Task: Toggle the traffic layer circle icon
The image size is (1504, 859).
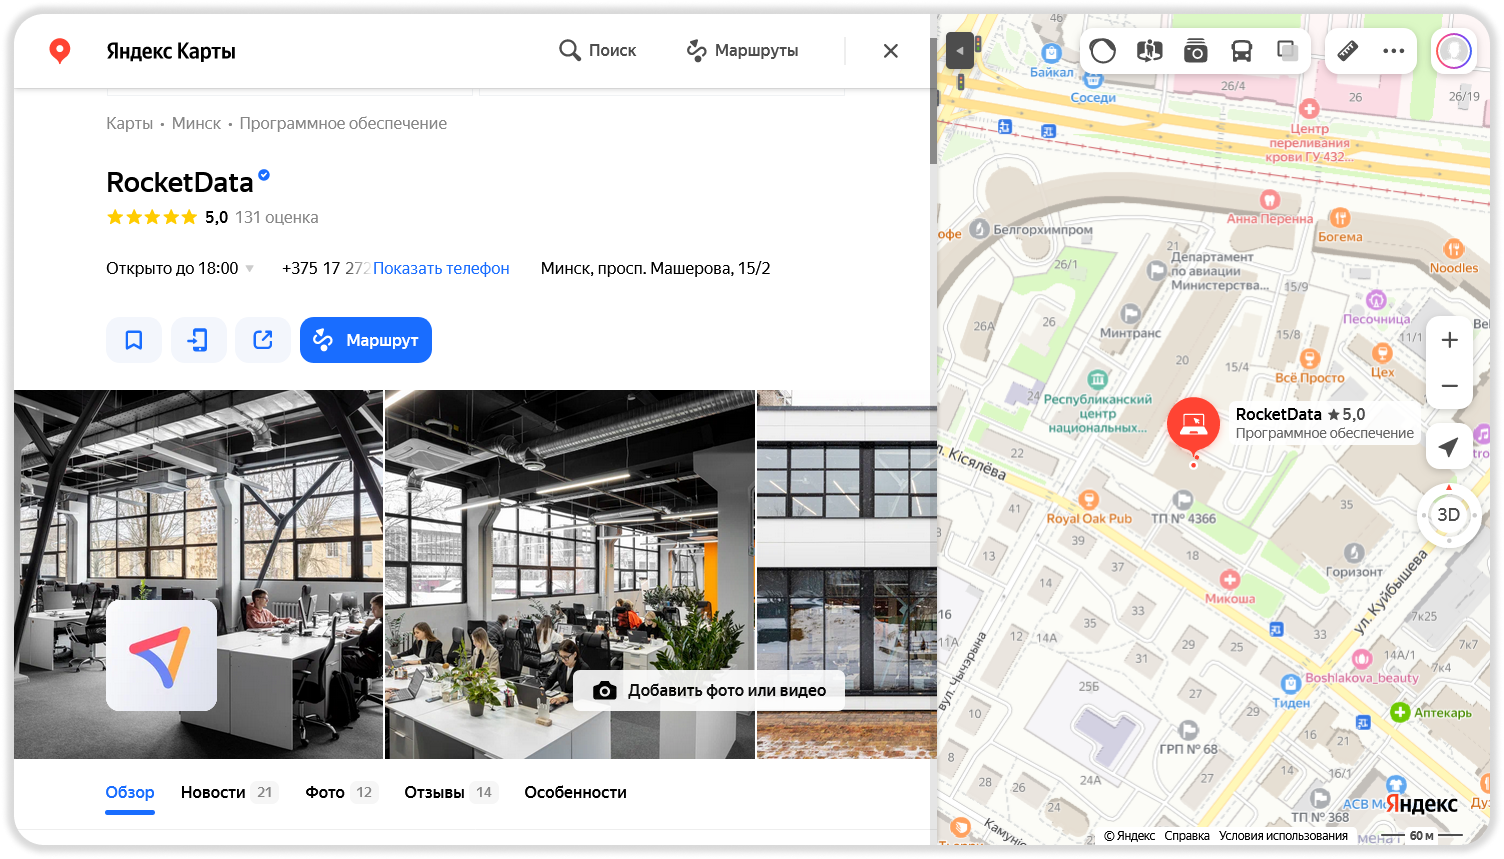Action: point(1103,50)
